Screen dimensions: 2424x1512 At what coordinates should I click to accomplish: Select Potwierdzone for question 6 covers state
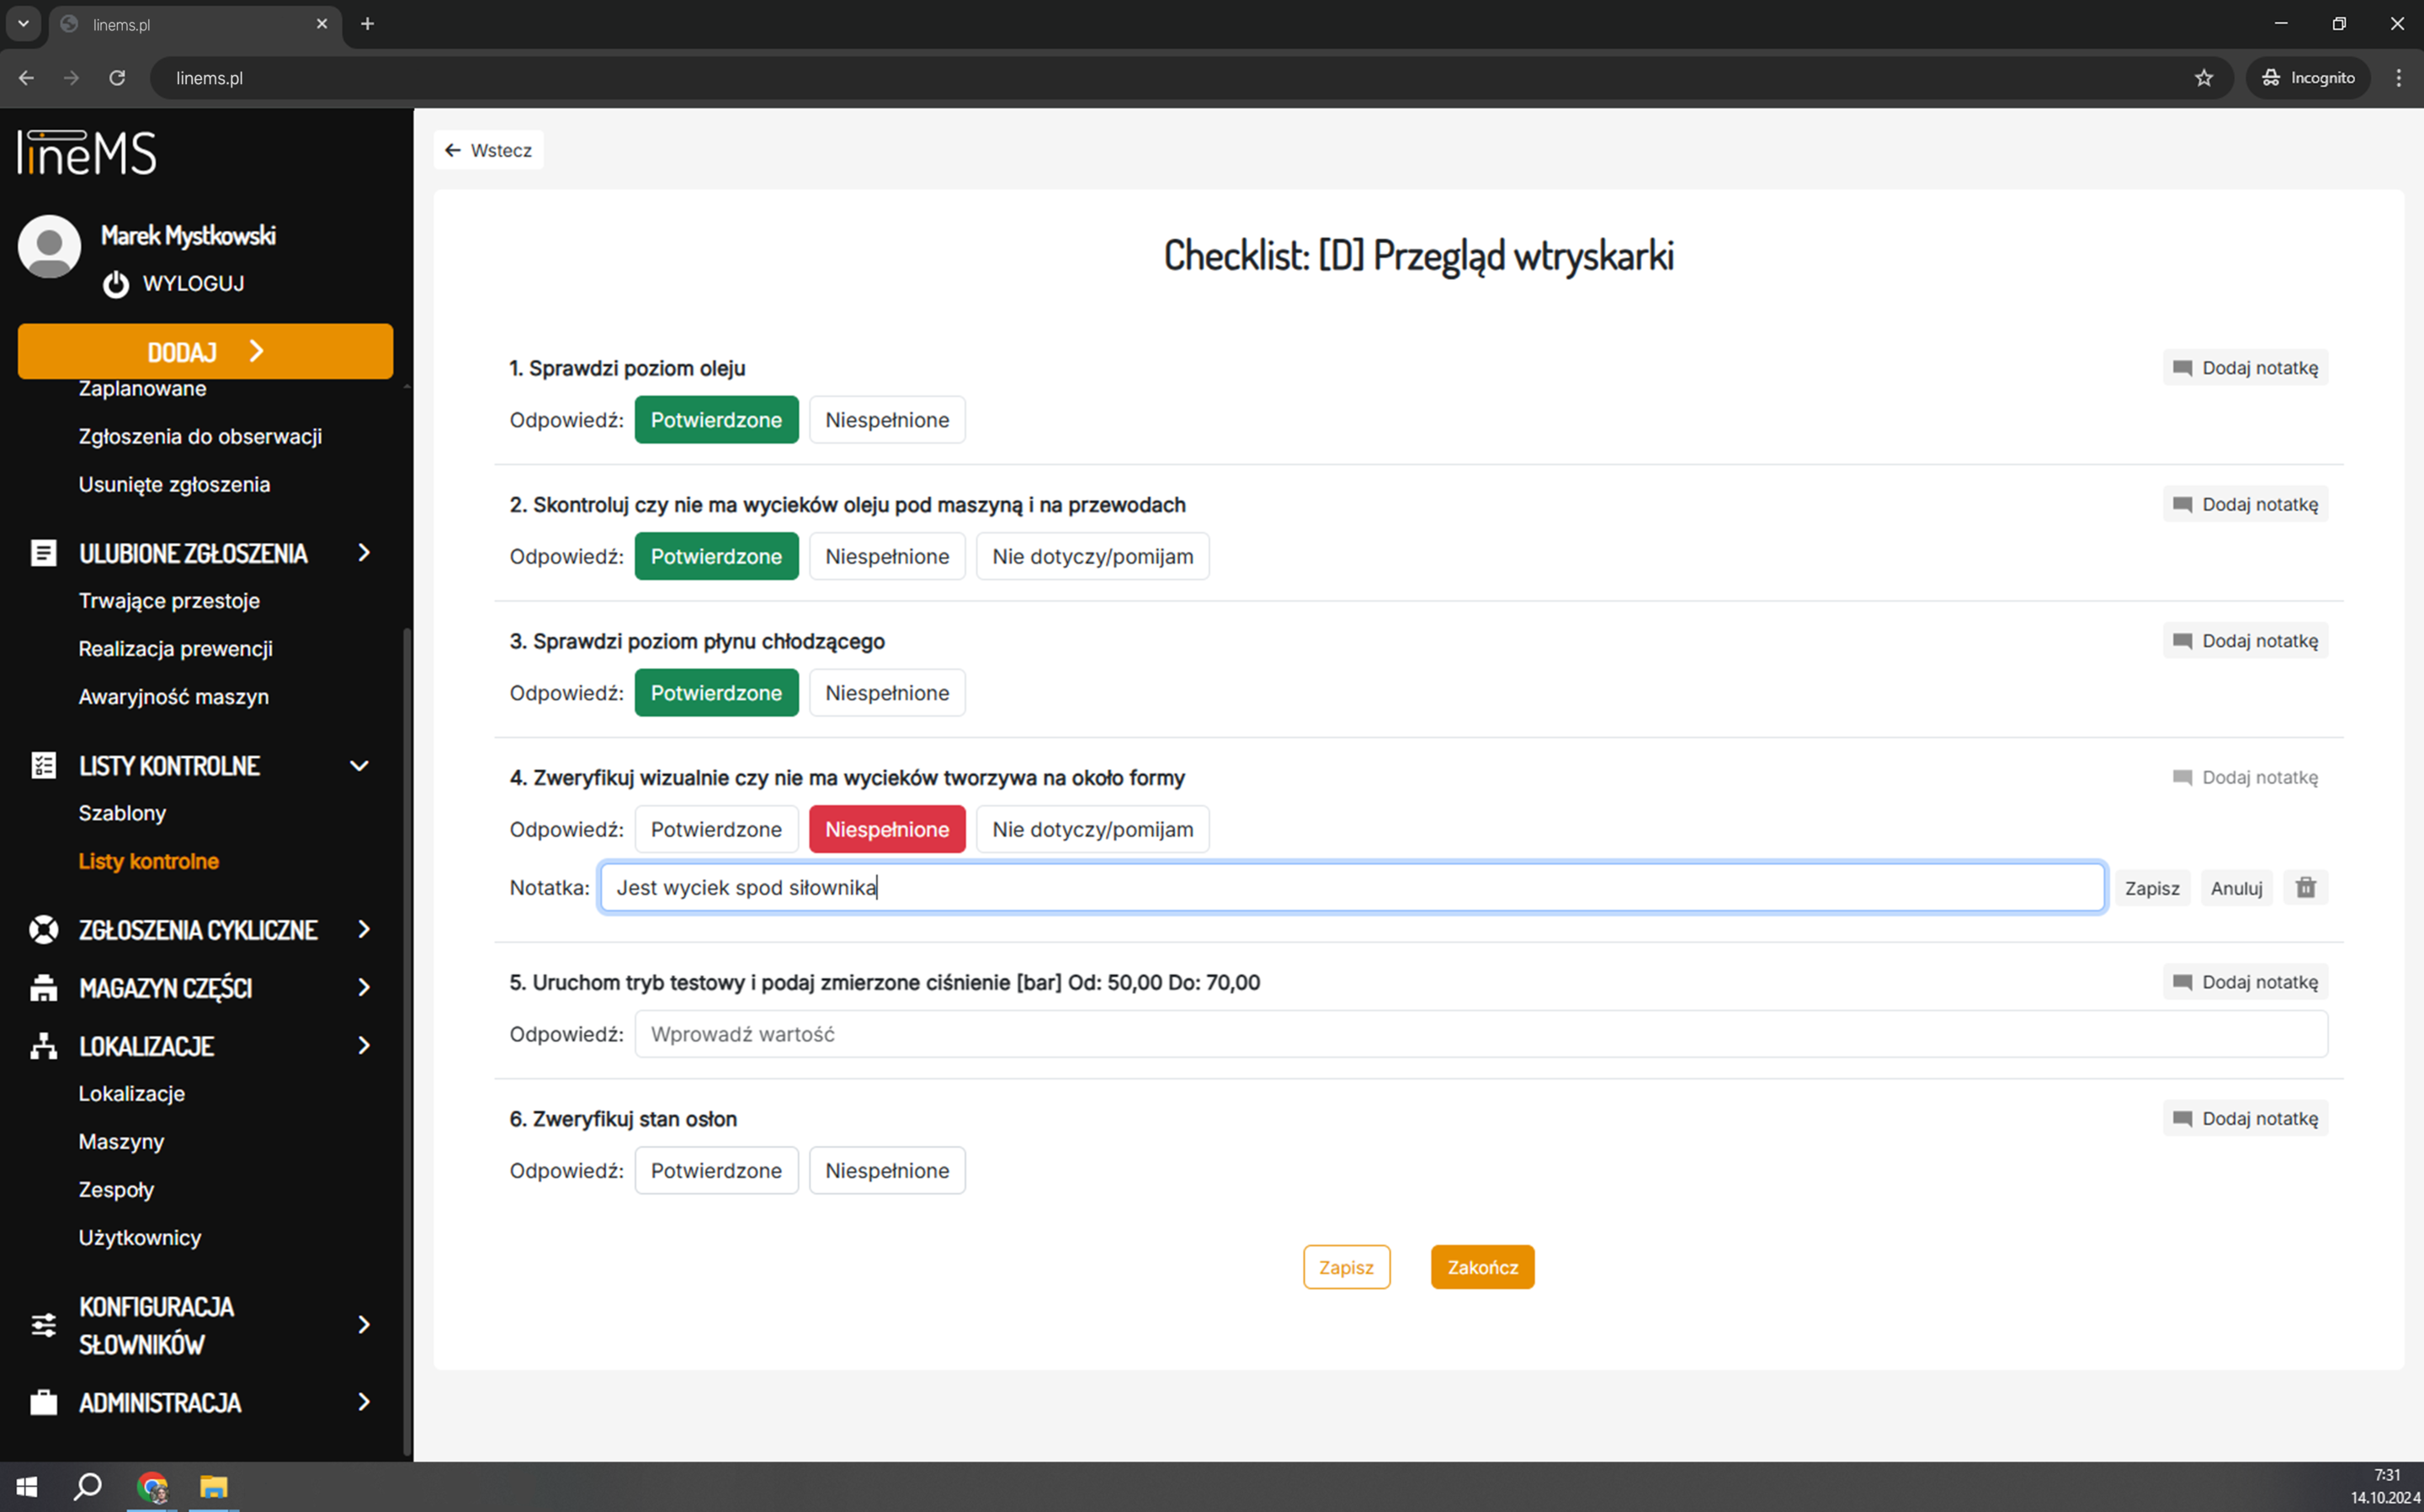click(x=716, y=1170)
